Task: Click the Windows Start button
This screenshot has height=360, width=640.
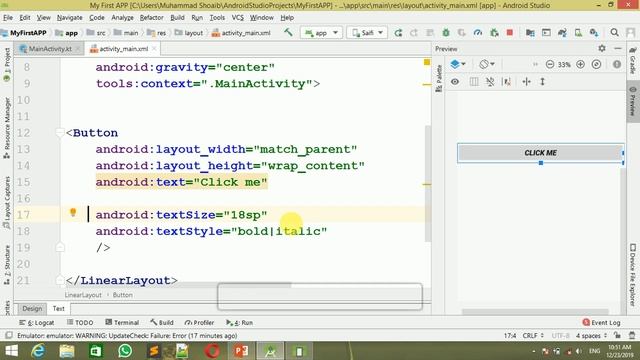Action: click(11, 351)
